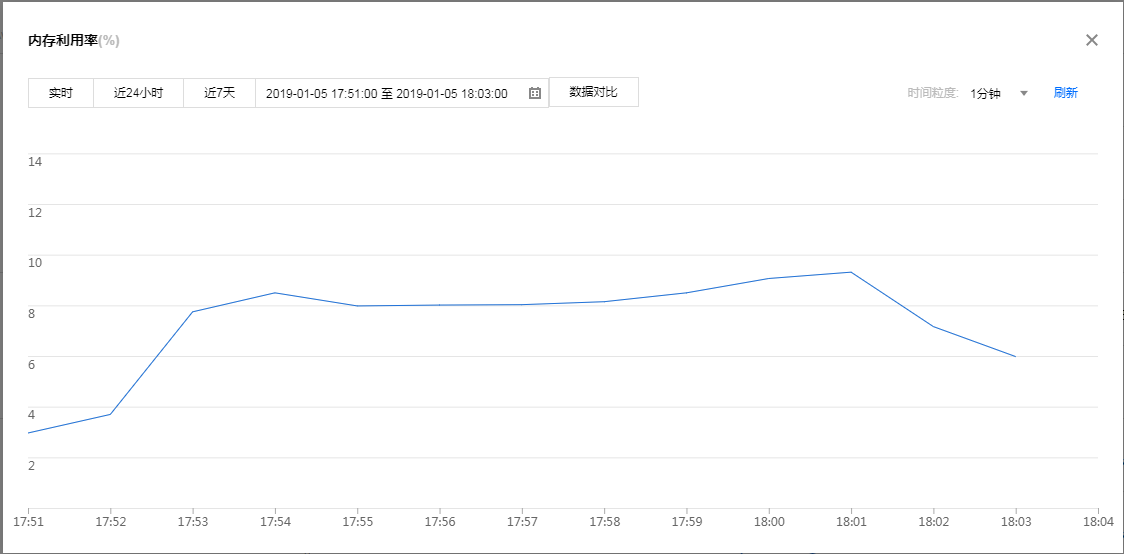Pick the chart line point at 17:53
This screenshot has height=554, width=1124.
[192, 312]
